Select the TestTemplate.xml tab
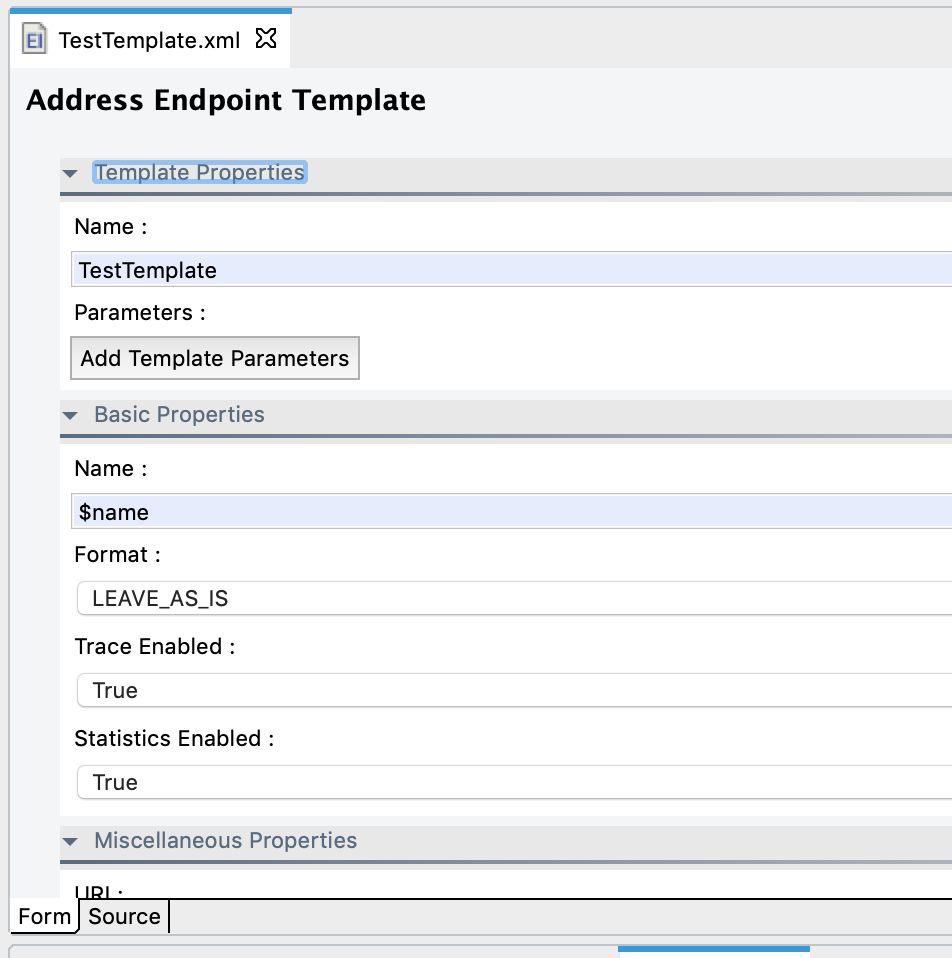Image resolution: width=952 pixels, height=958 pixels. (x=149, y=40)
